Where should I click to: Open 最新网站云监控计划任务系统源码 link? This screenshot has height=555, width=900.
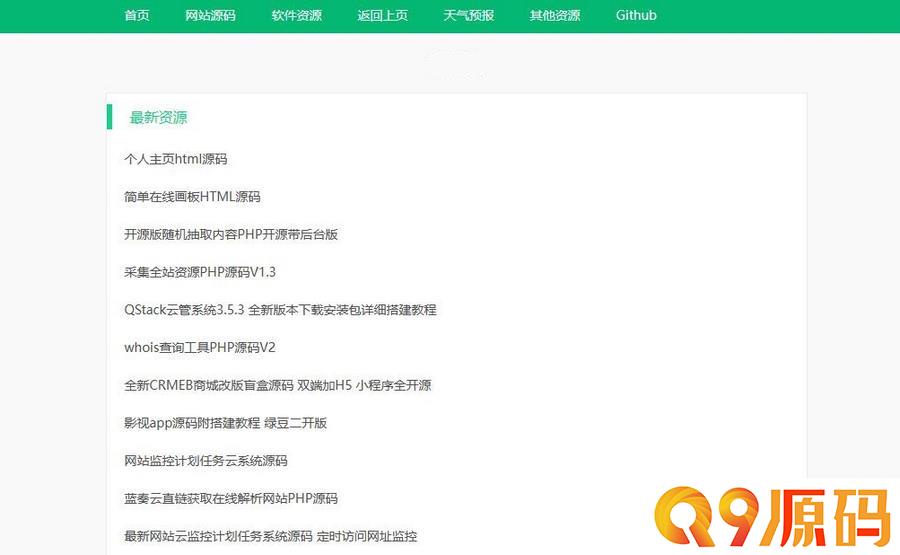click(270, 536)
